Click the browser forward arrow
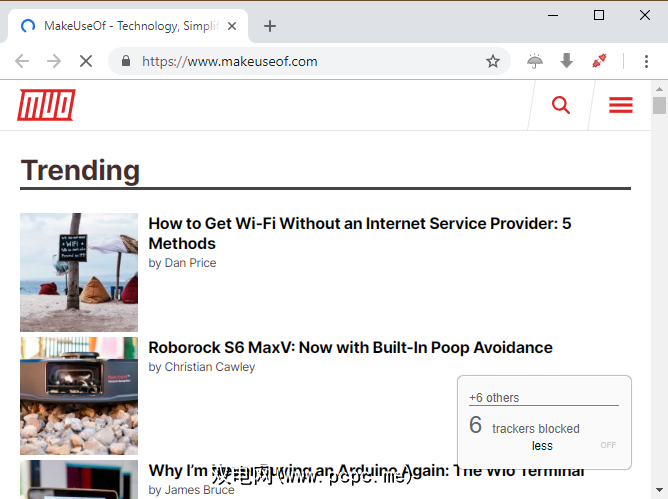This screenshot has height=499, width=668. click(54, 61)
